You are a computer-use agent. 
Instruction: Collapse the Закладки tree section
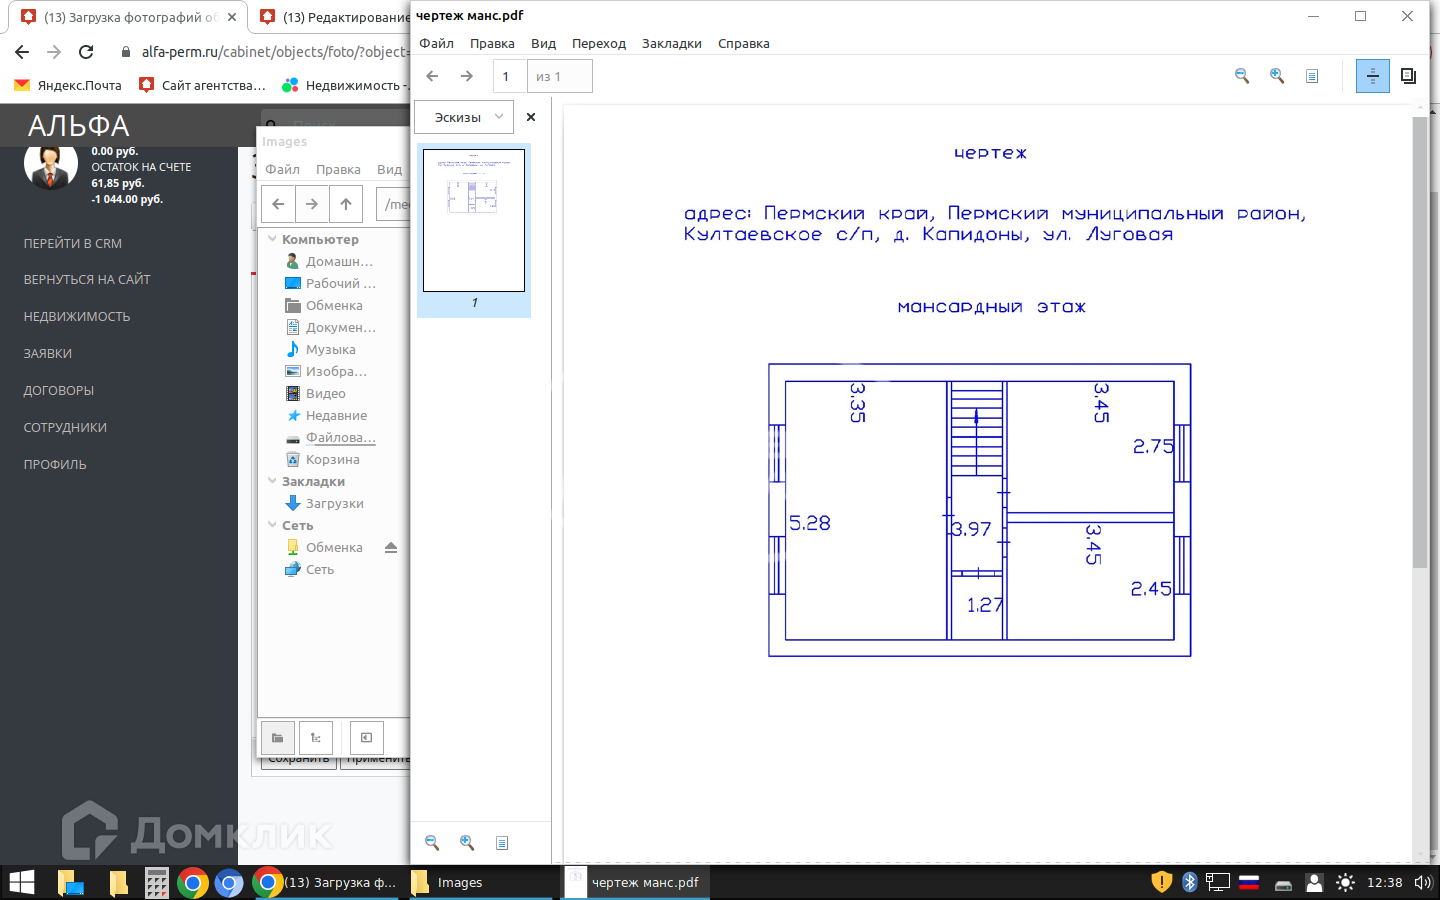tap(272, 481)
